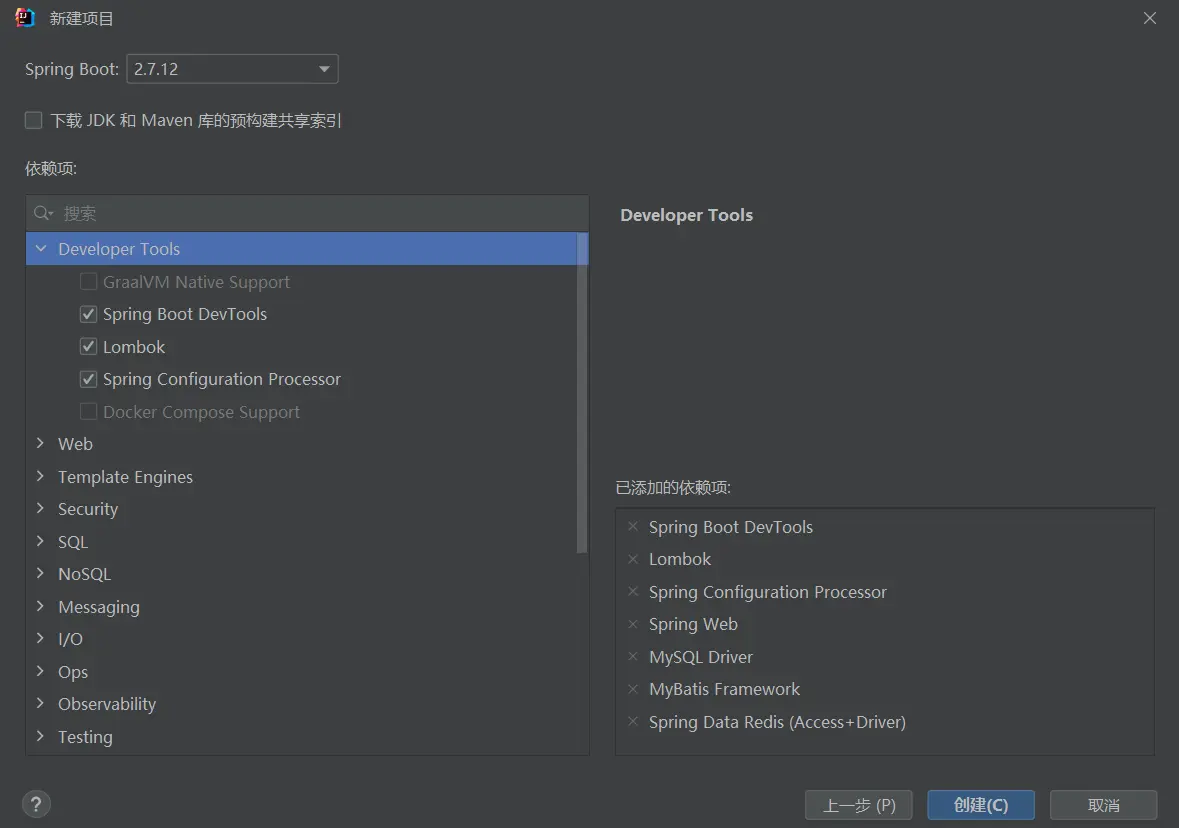This screenshot has width=1179, height=828.
Task: Uncheck the Spring Configuration Processor checkbox
Action: [89, 379]
